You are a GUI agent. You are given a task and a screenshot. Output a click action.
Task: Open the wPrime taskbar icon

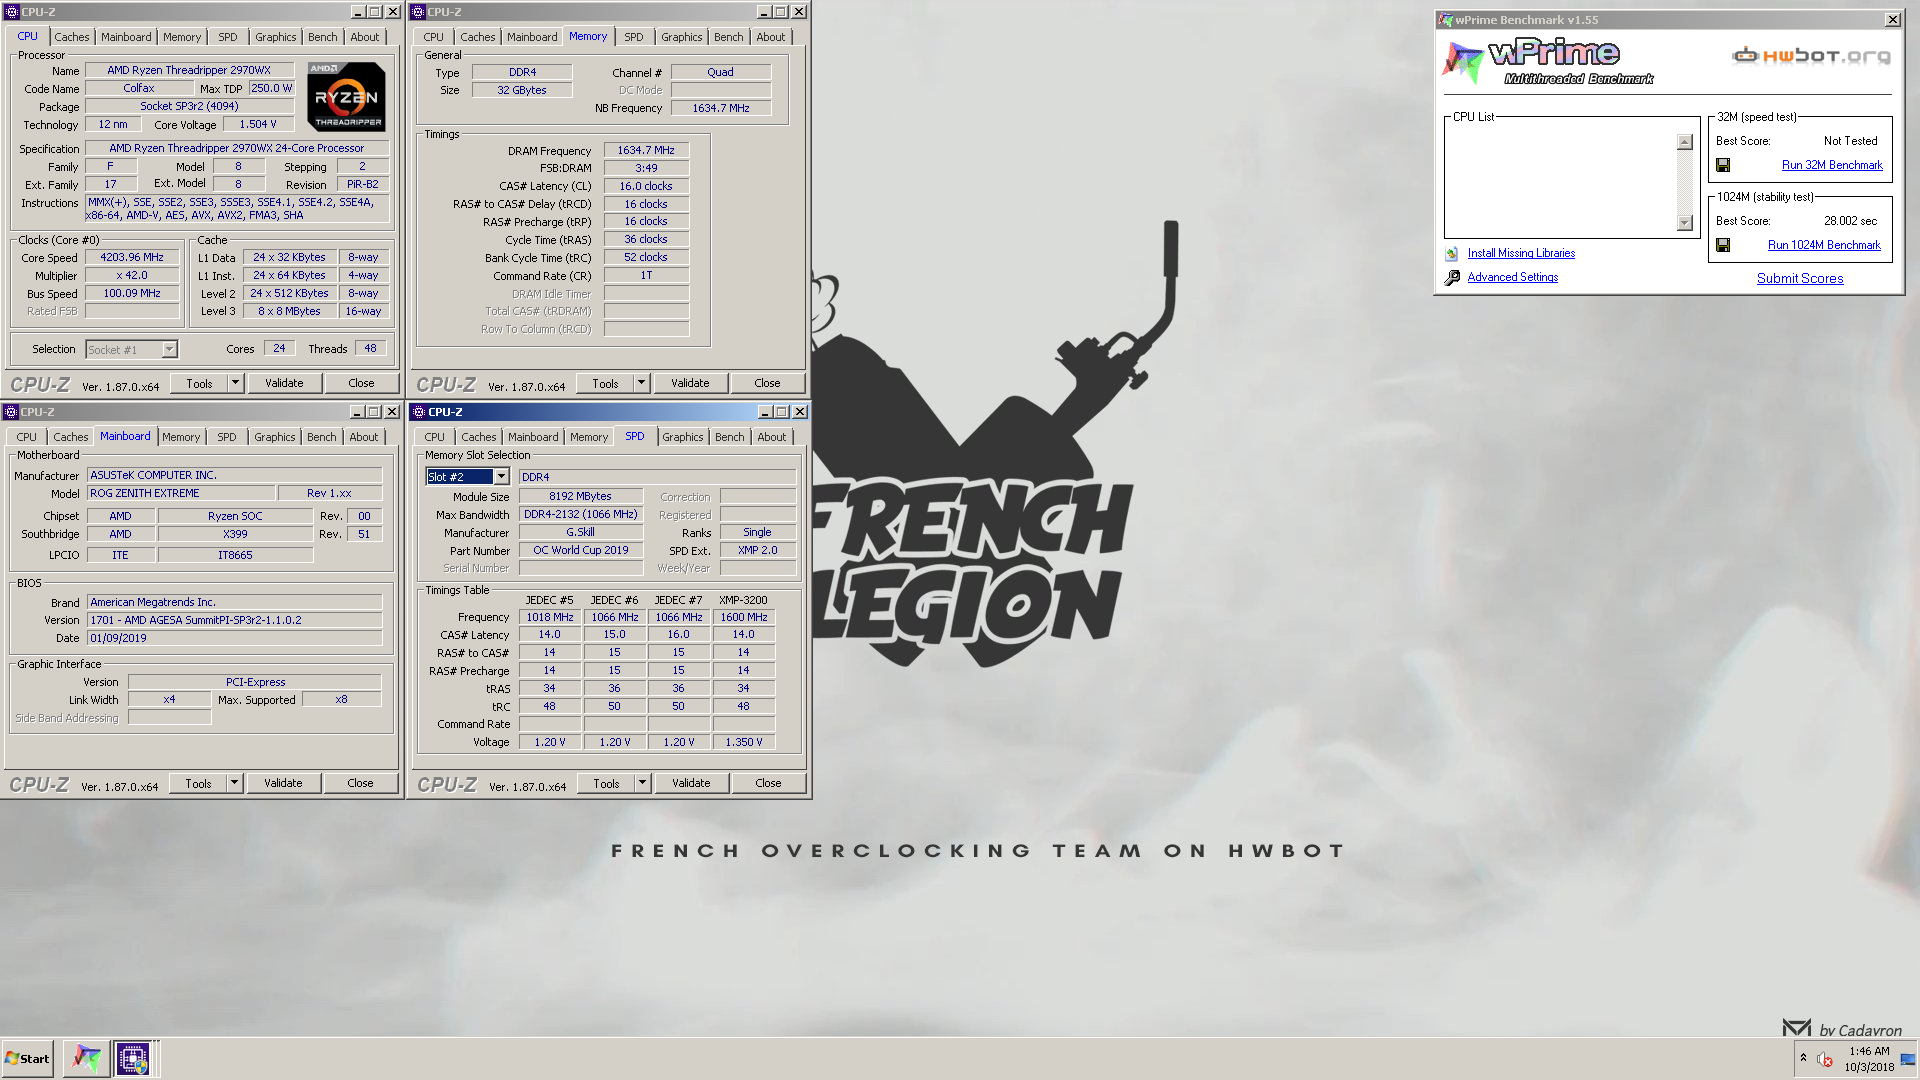point(87,1058)
